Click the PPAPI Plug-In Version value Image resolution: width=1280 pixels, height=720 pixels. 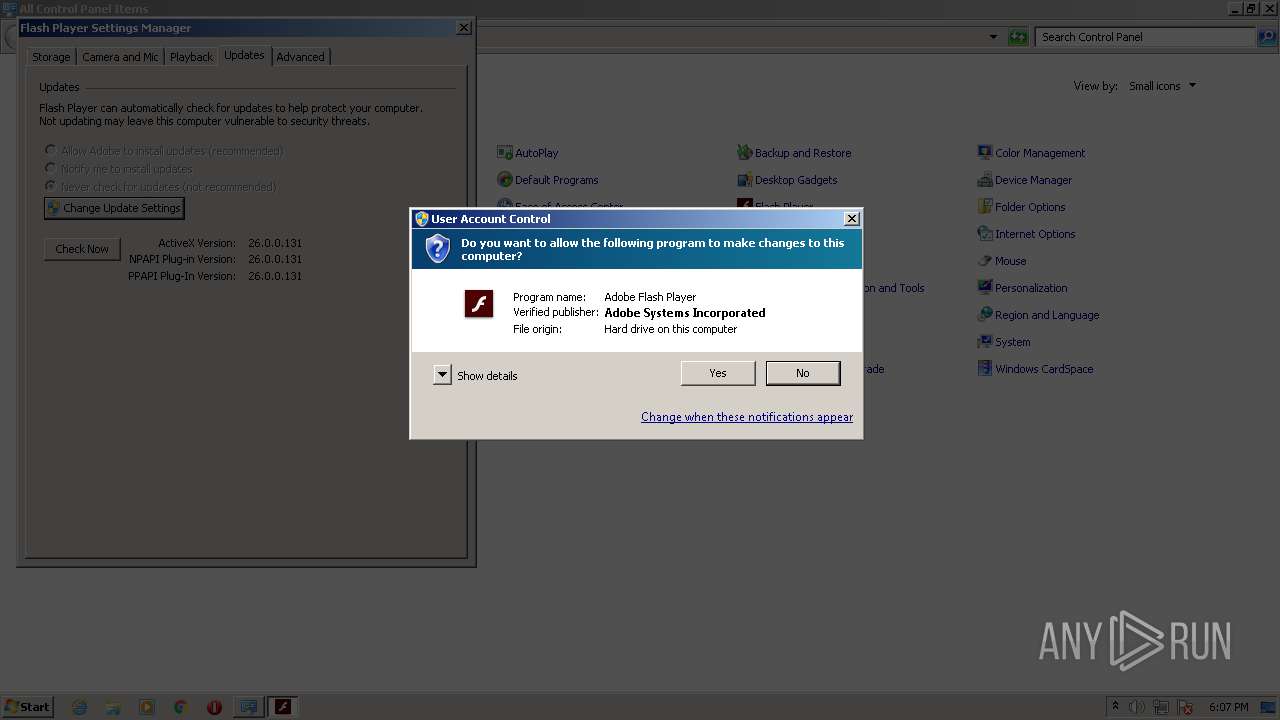point(275,276)
